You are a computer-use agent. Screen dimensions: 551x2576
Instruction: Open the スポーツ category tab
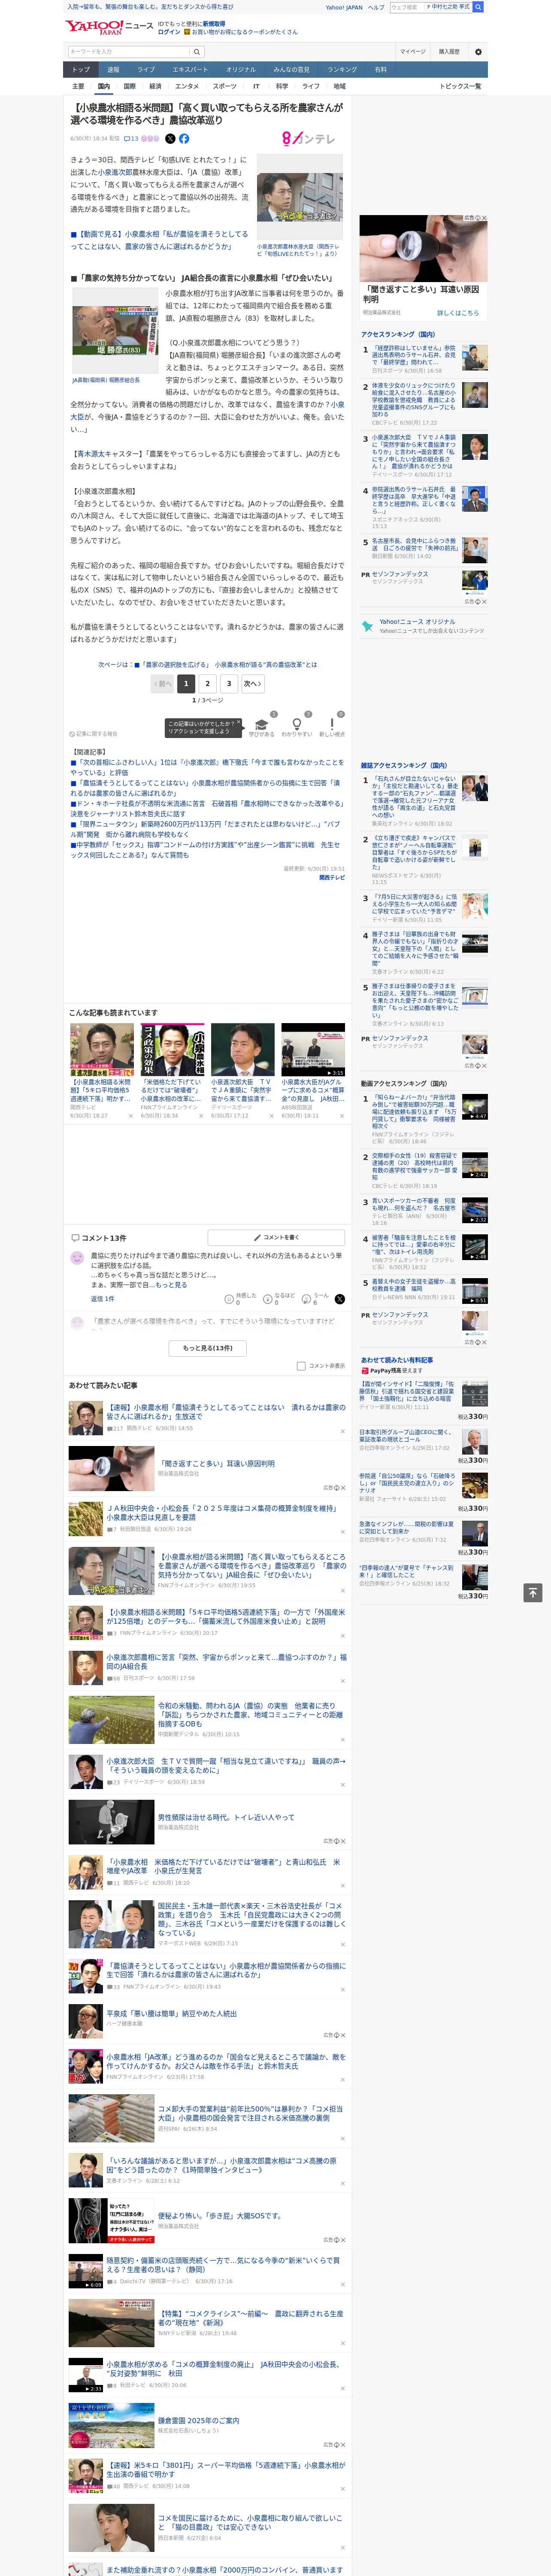click(225, 86)
